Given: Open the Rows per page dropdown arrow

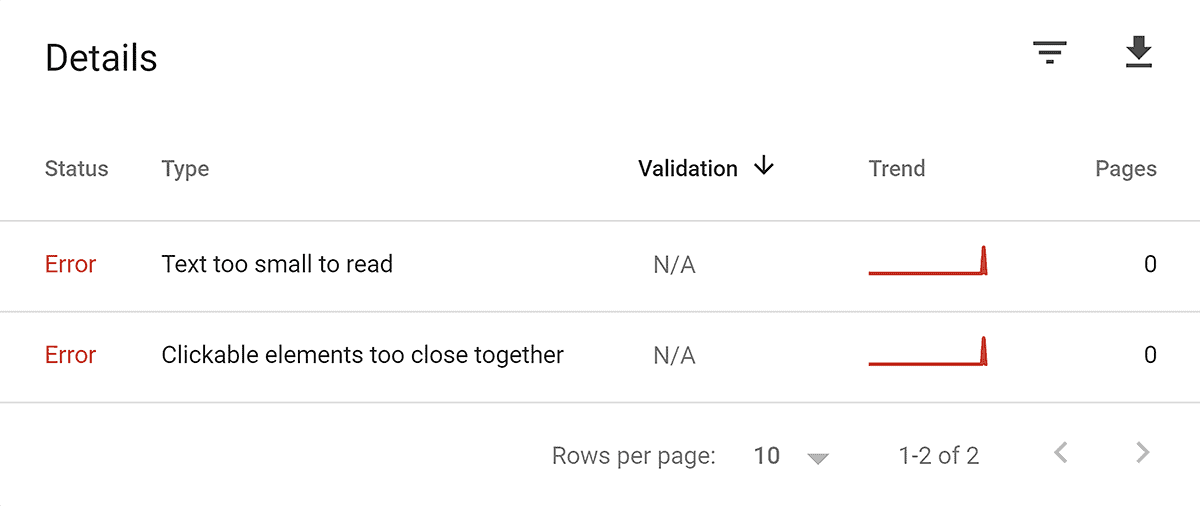Looking at the screenshot, I should (818, 458).
